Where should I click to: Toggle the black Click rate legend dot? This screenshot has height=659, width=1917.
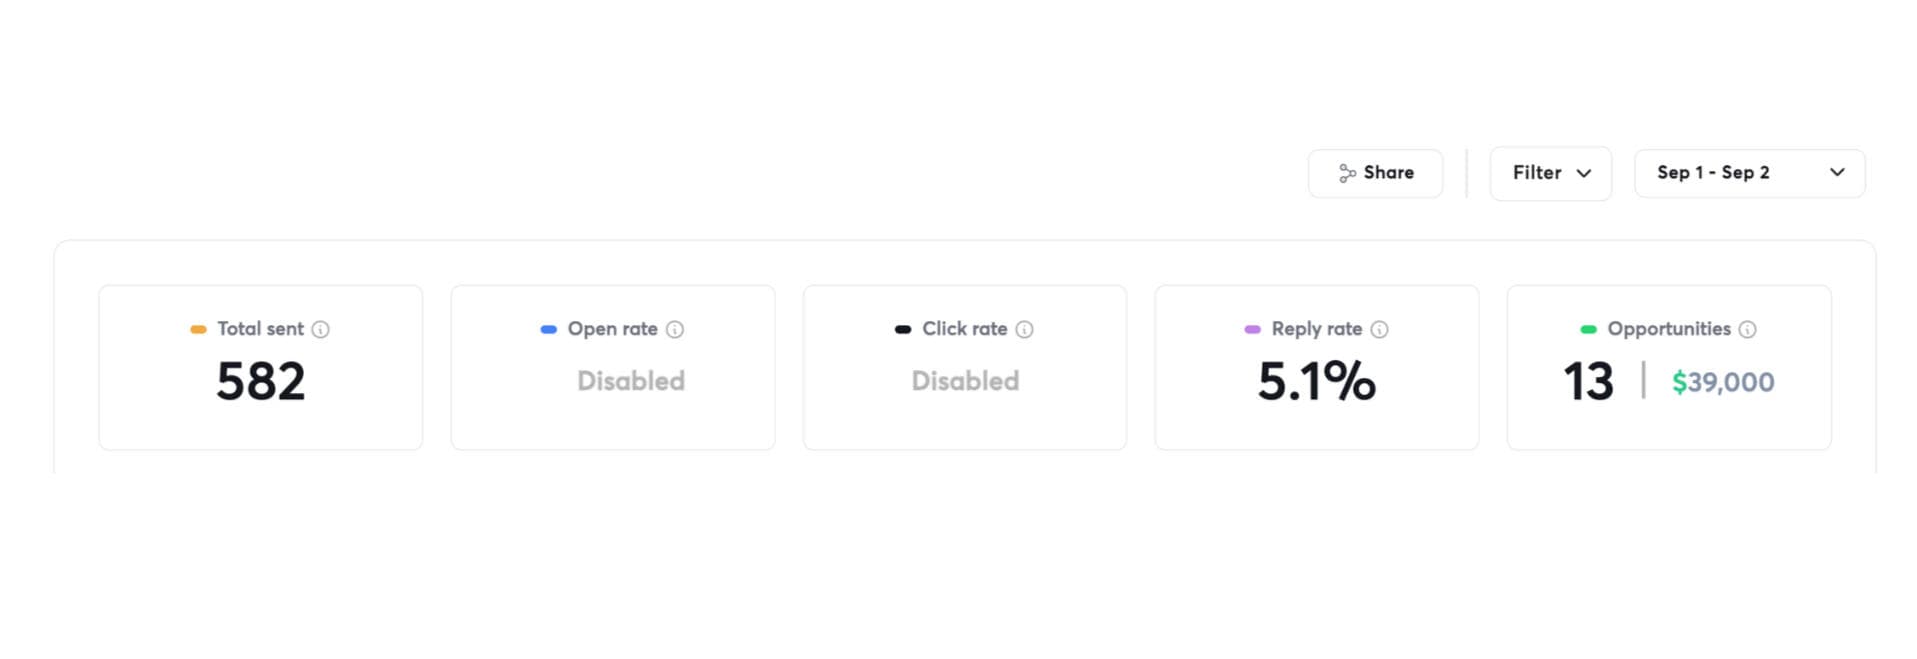(903, 328)
